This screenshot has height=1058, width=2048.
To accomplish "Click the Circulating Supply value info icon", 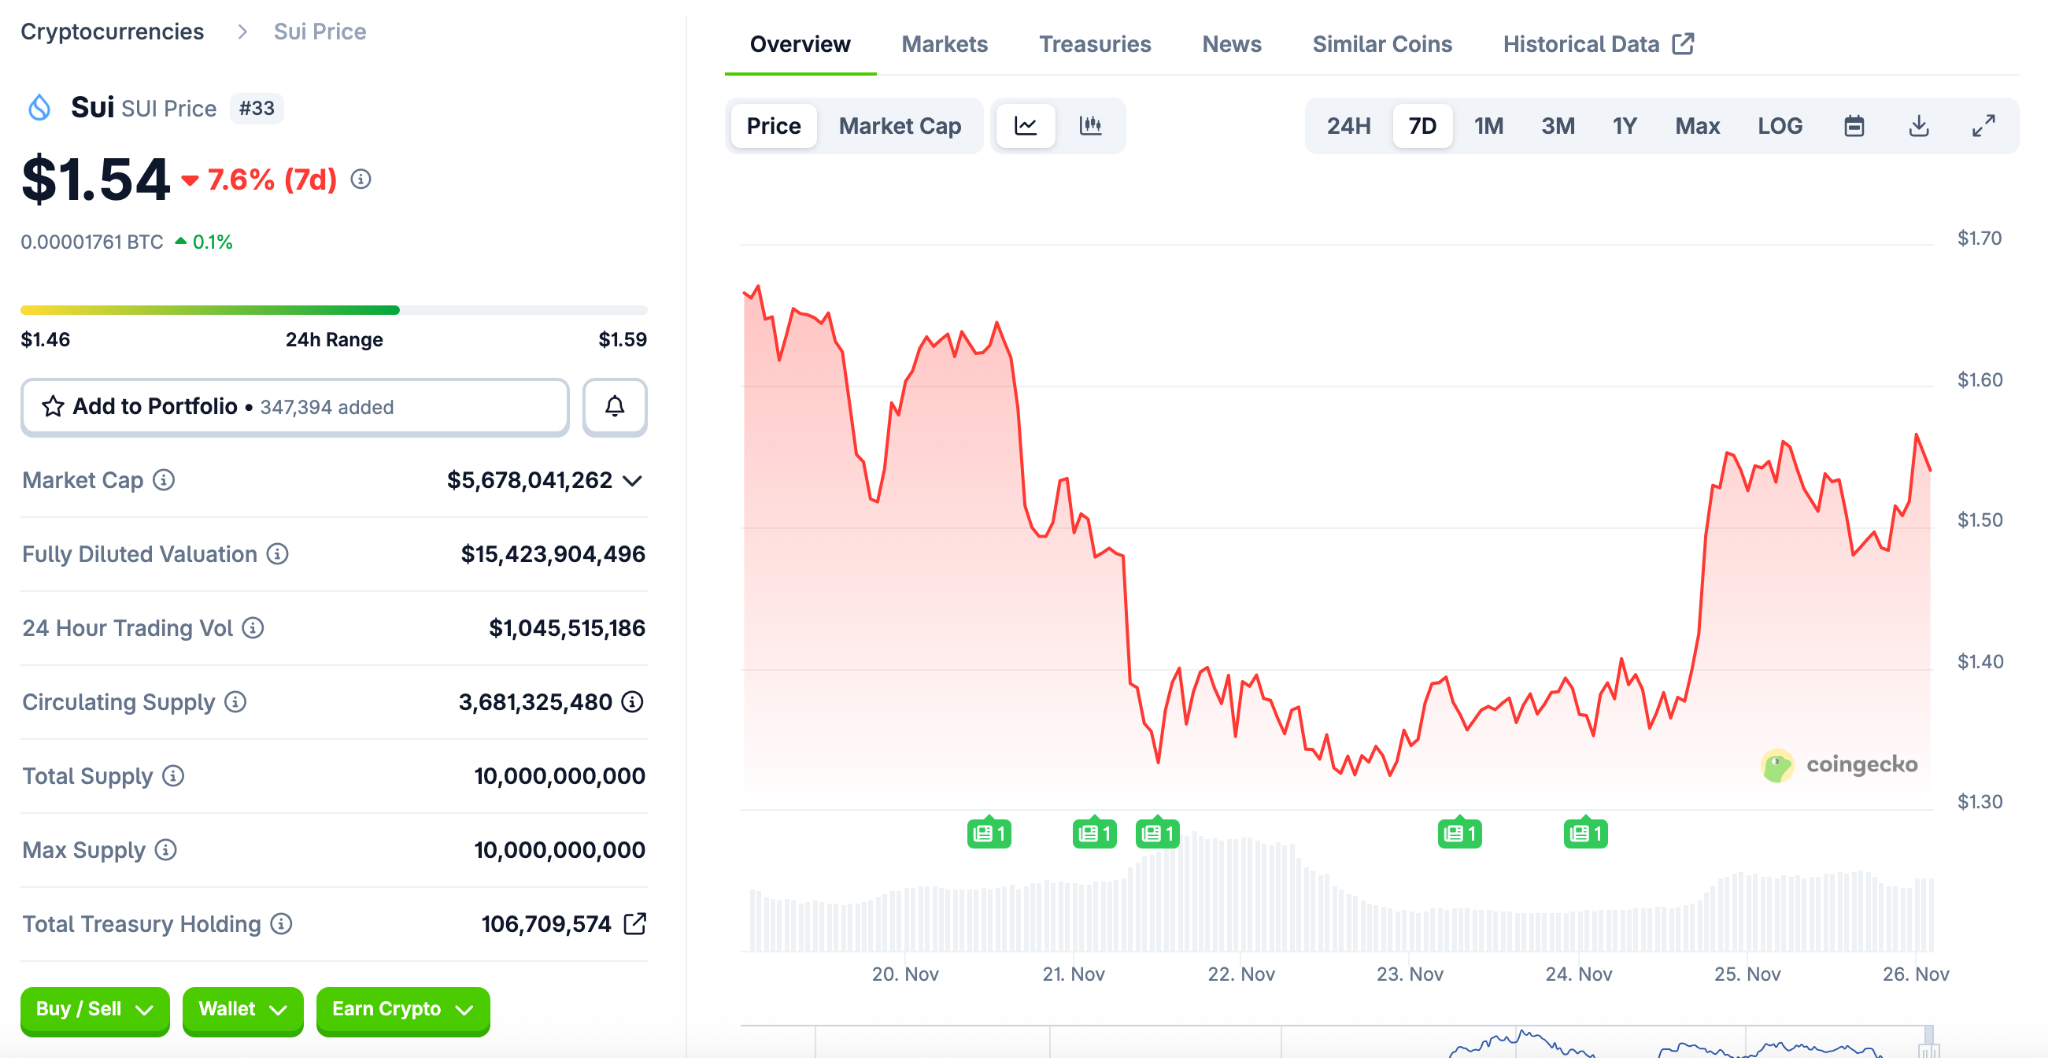I will pyautogui.click(x=632, y=702).
